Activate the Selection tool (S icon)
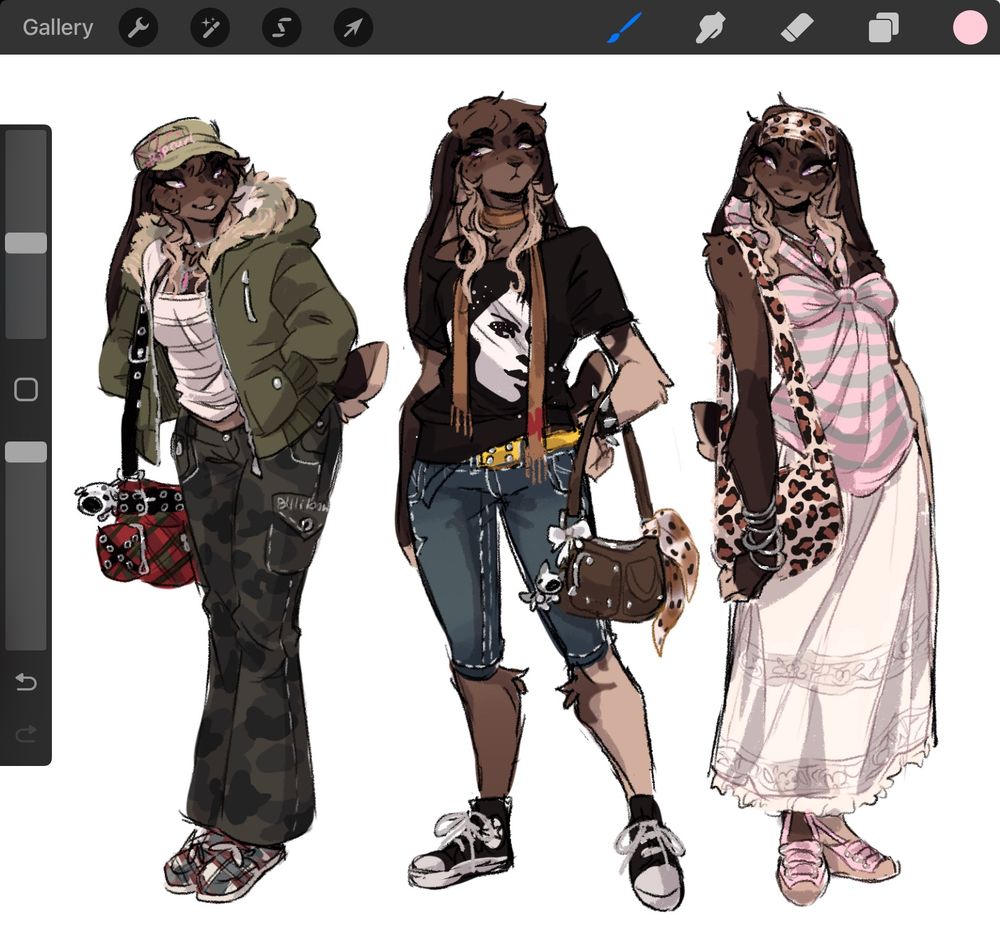This screenshot has height=951, width=1000. [x=282, y=28]
